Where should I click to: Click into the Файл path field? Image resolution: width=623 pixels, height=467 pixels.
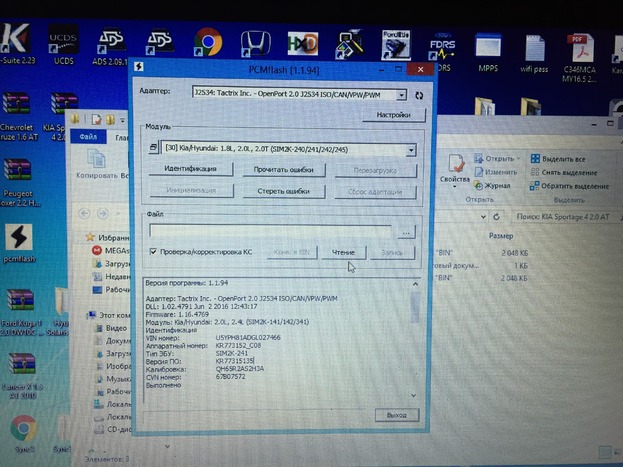(272, 232)
